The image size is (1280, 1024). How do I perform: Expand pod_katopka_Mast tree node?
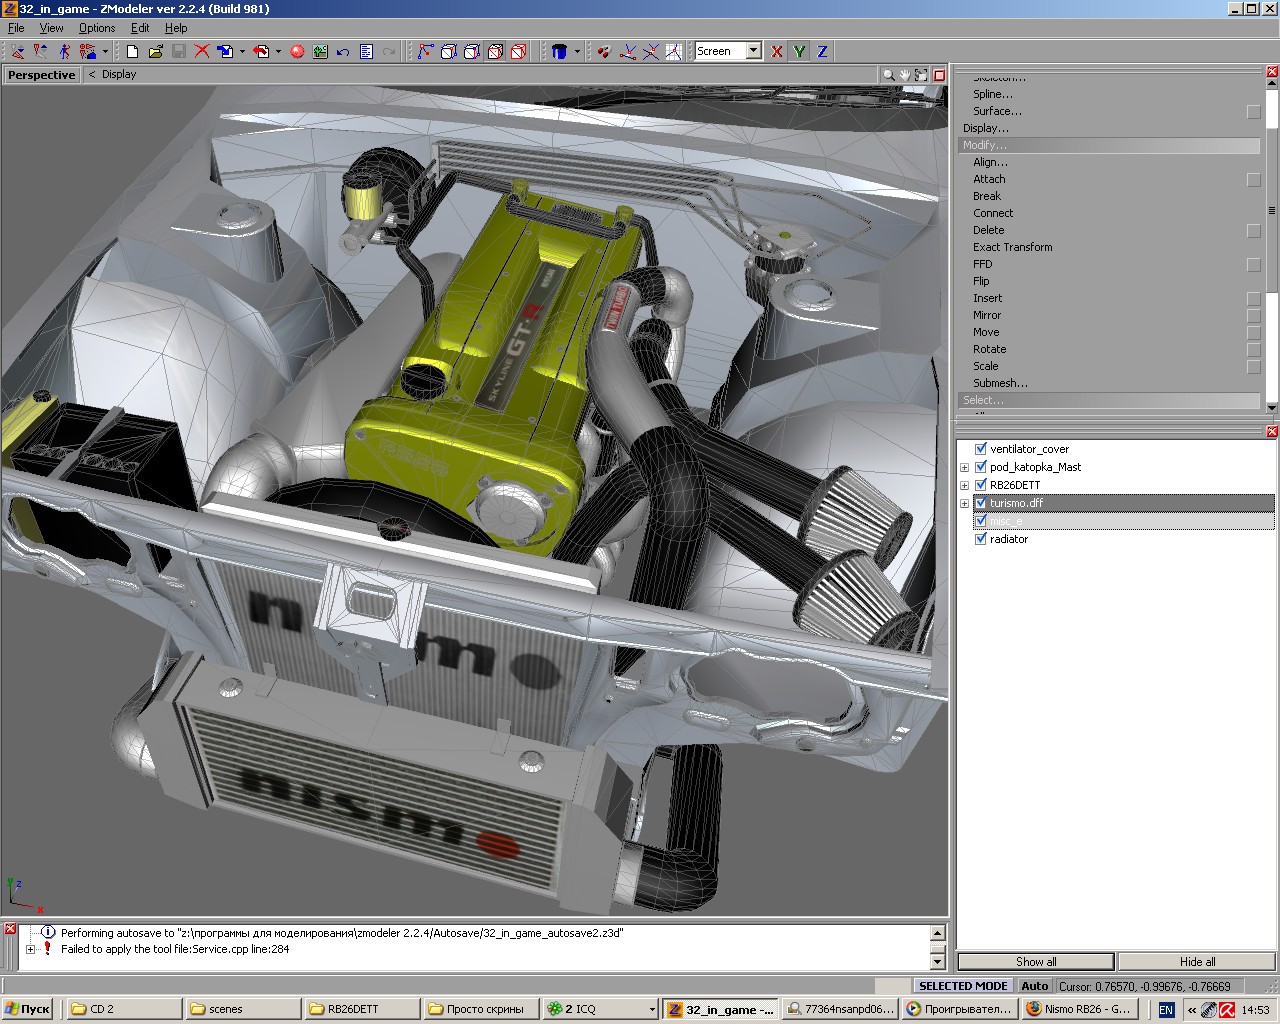[x=965, y=467]
